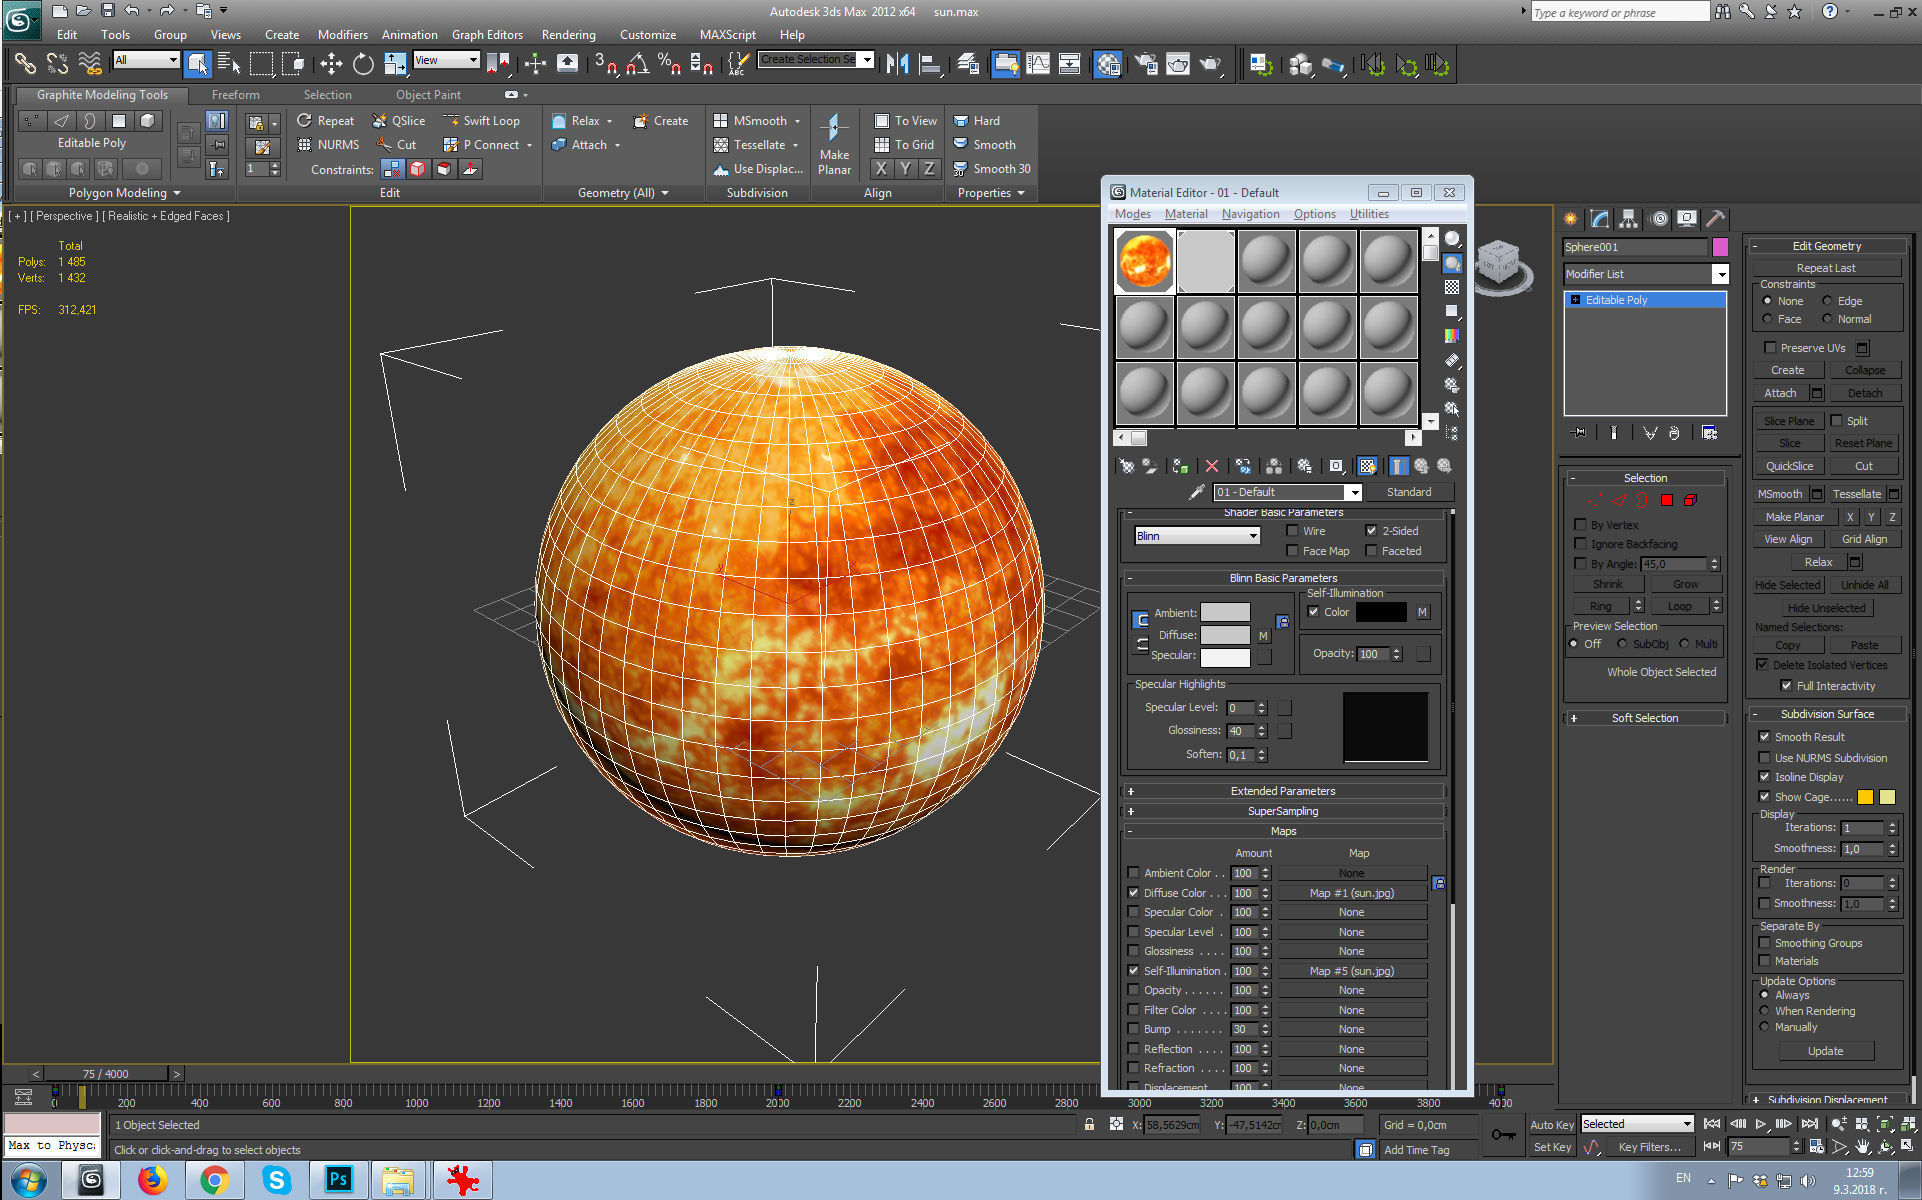Image resolution: width=1922 pixels, height=1200 pixels.
Task: Switch to the Freeform ribbon tab
Action: pyautogui.click(x=235, y=95)
